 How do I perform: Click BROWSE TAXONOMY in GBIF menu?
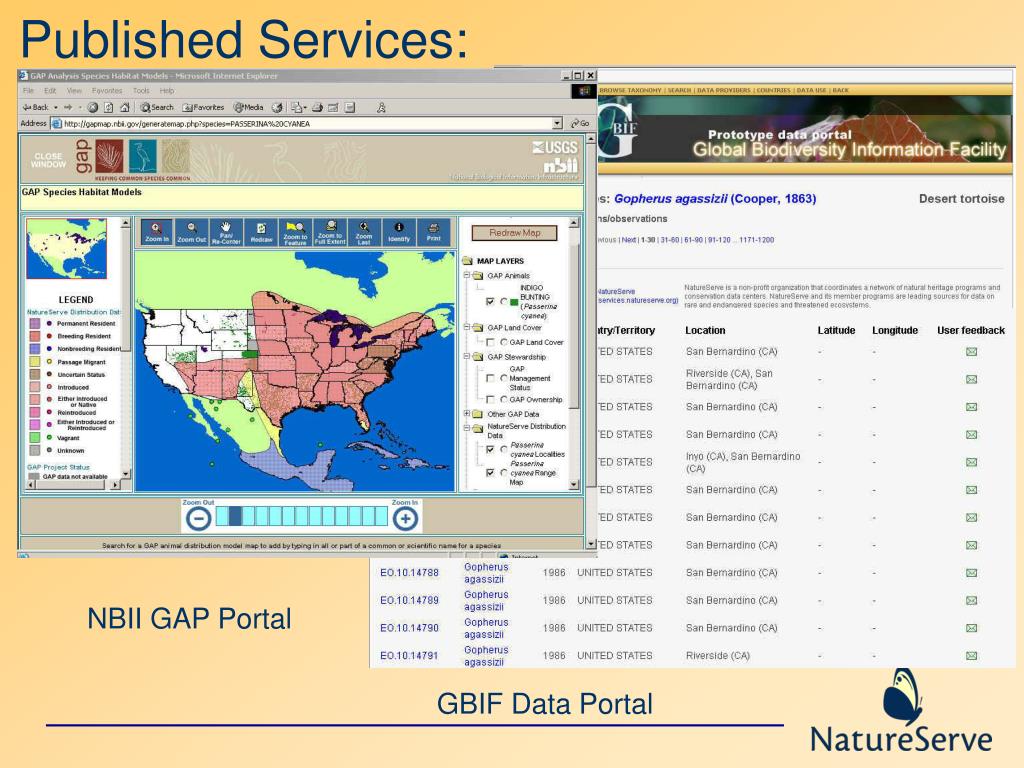point(630,90)
